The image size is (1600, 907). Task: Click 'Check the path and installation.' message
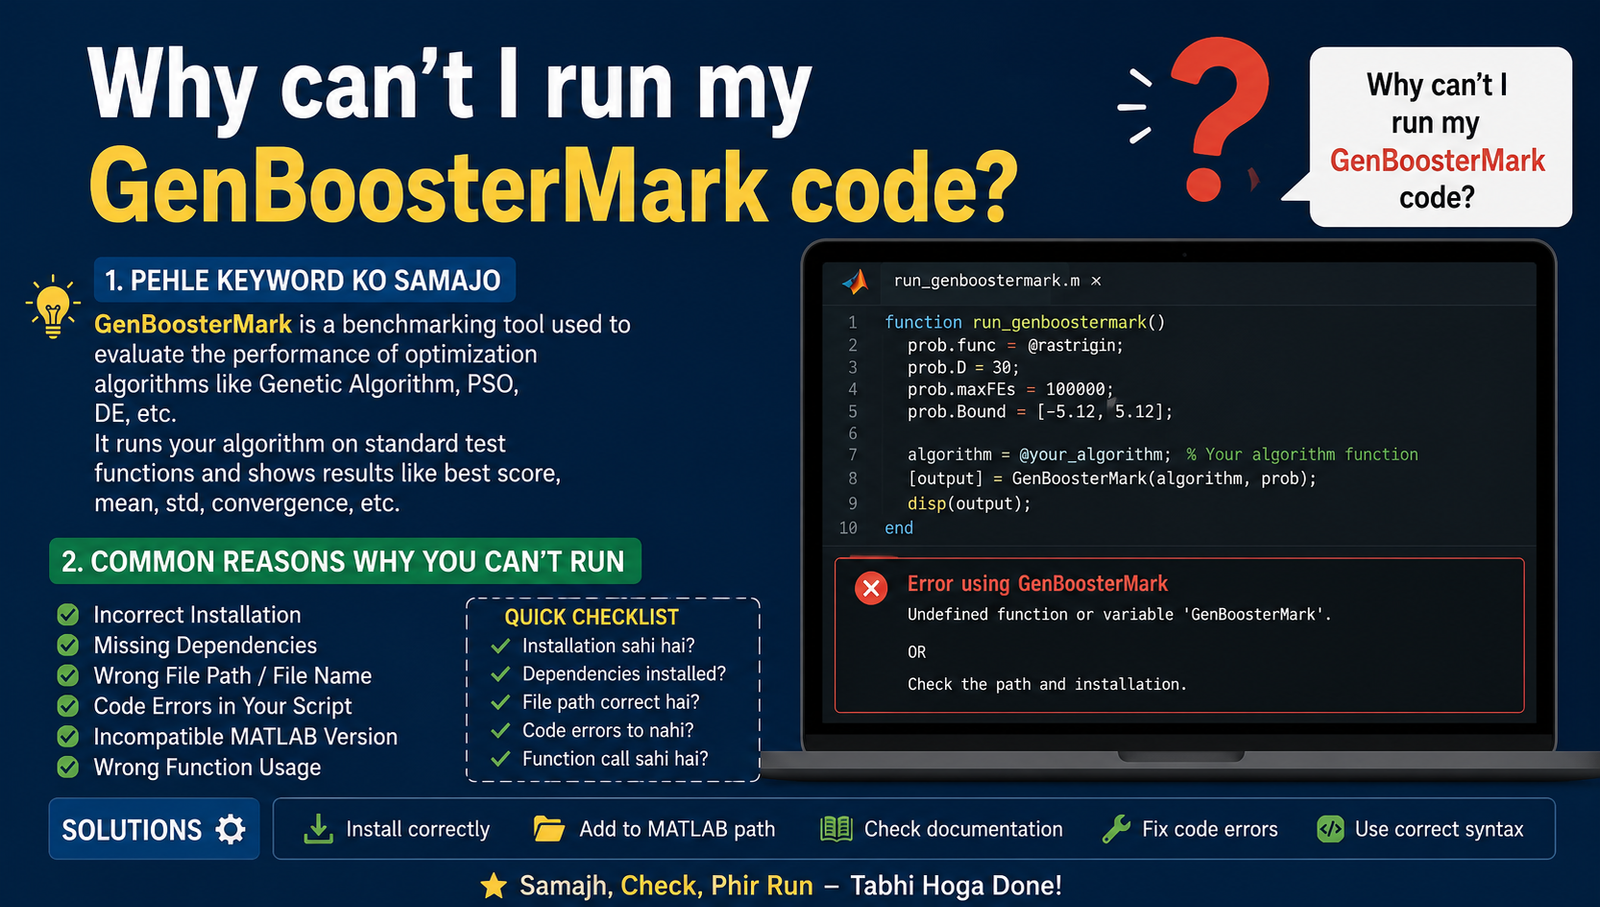point(1047,684)
